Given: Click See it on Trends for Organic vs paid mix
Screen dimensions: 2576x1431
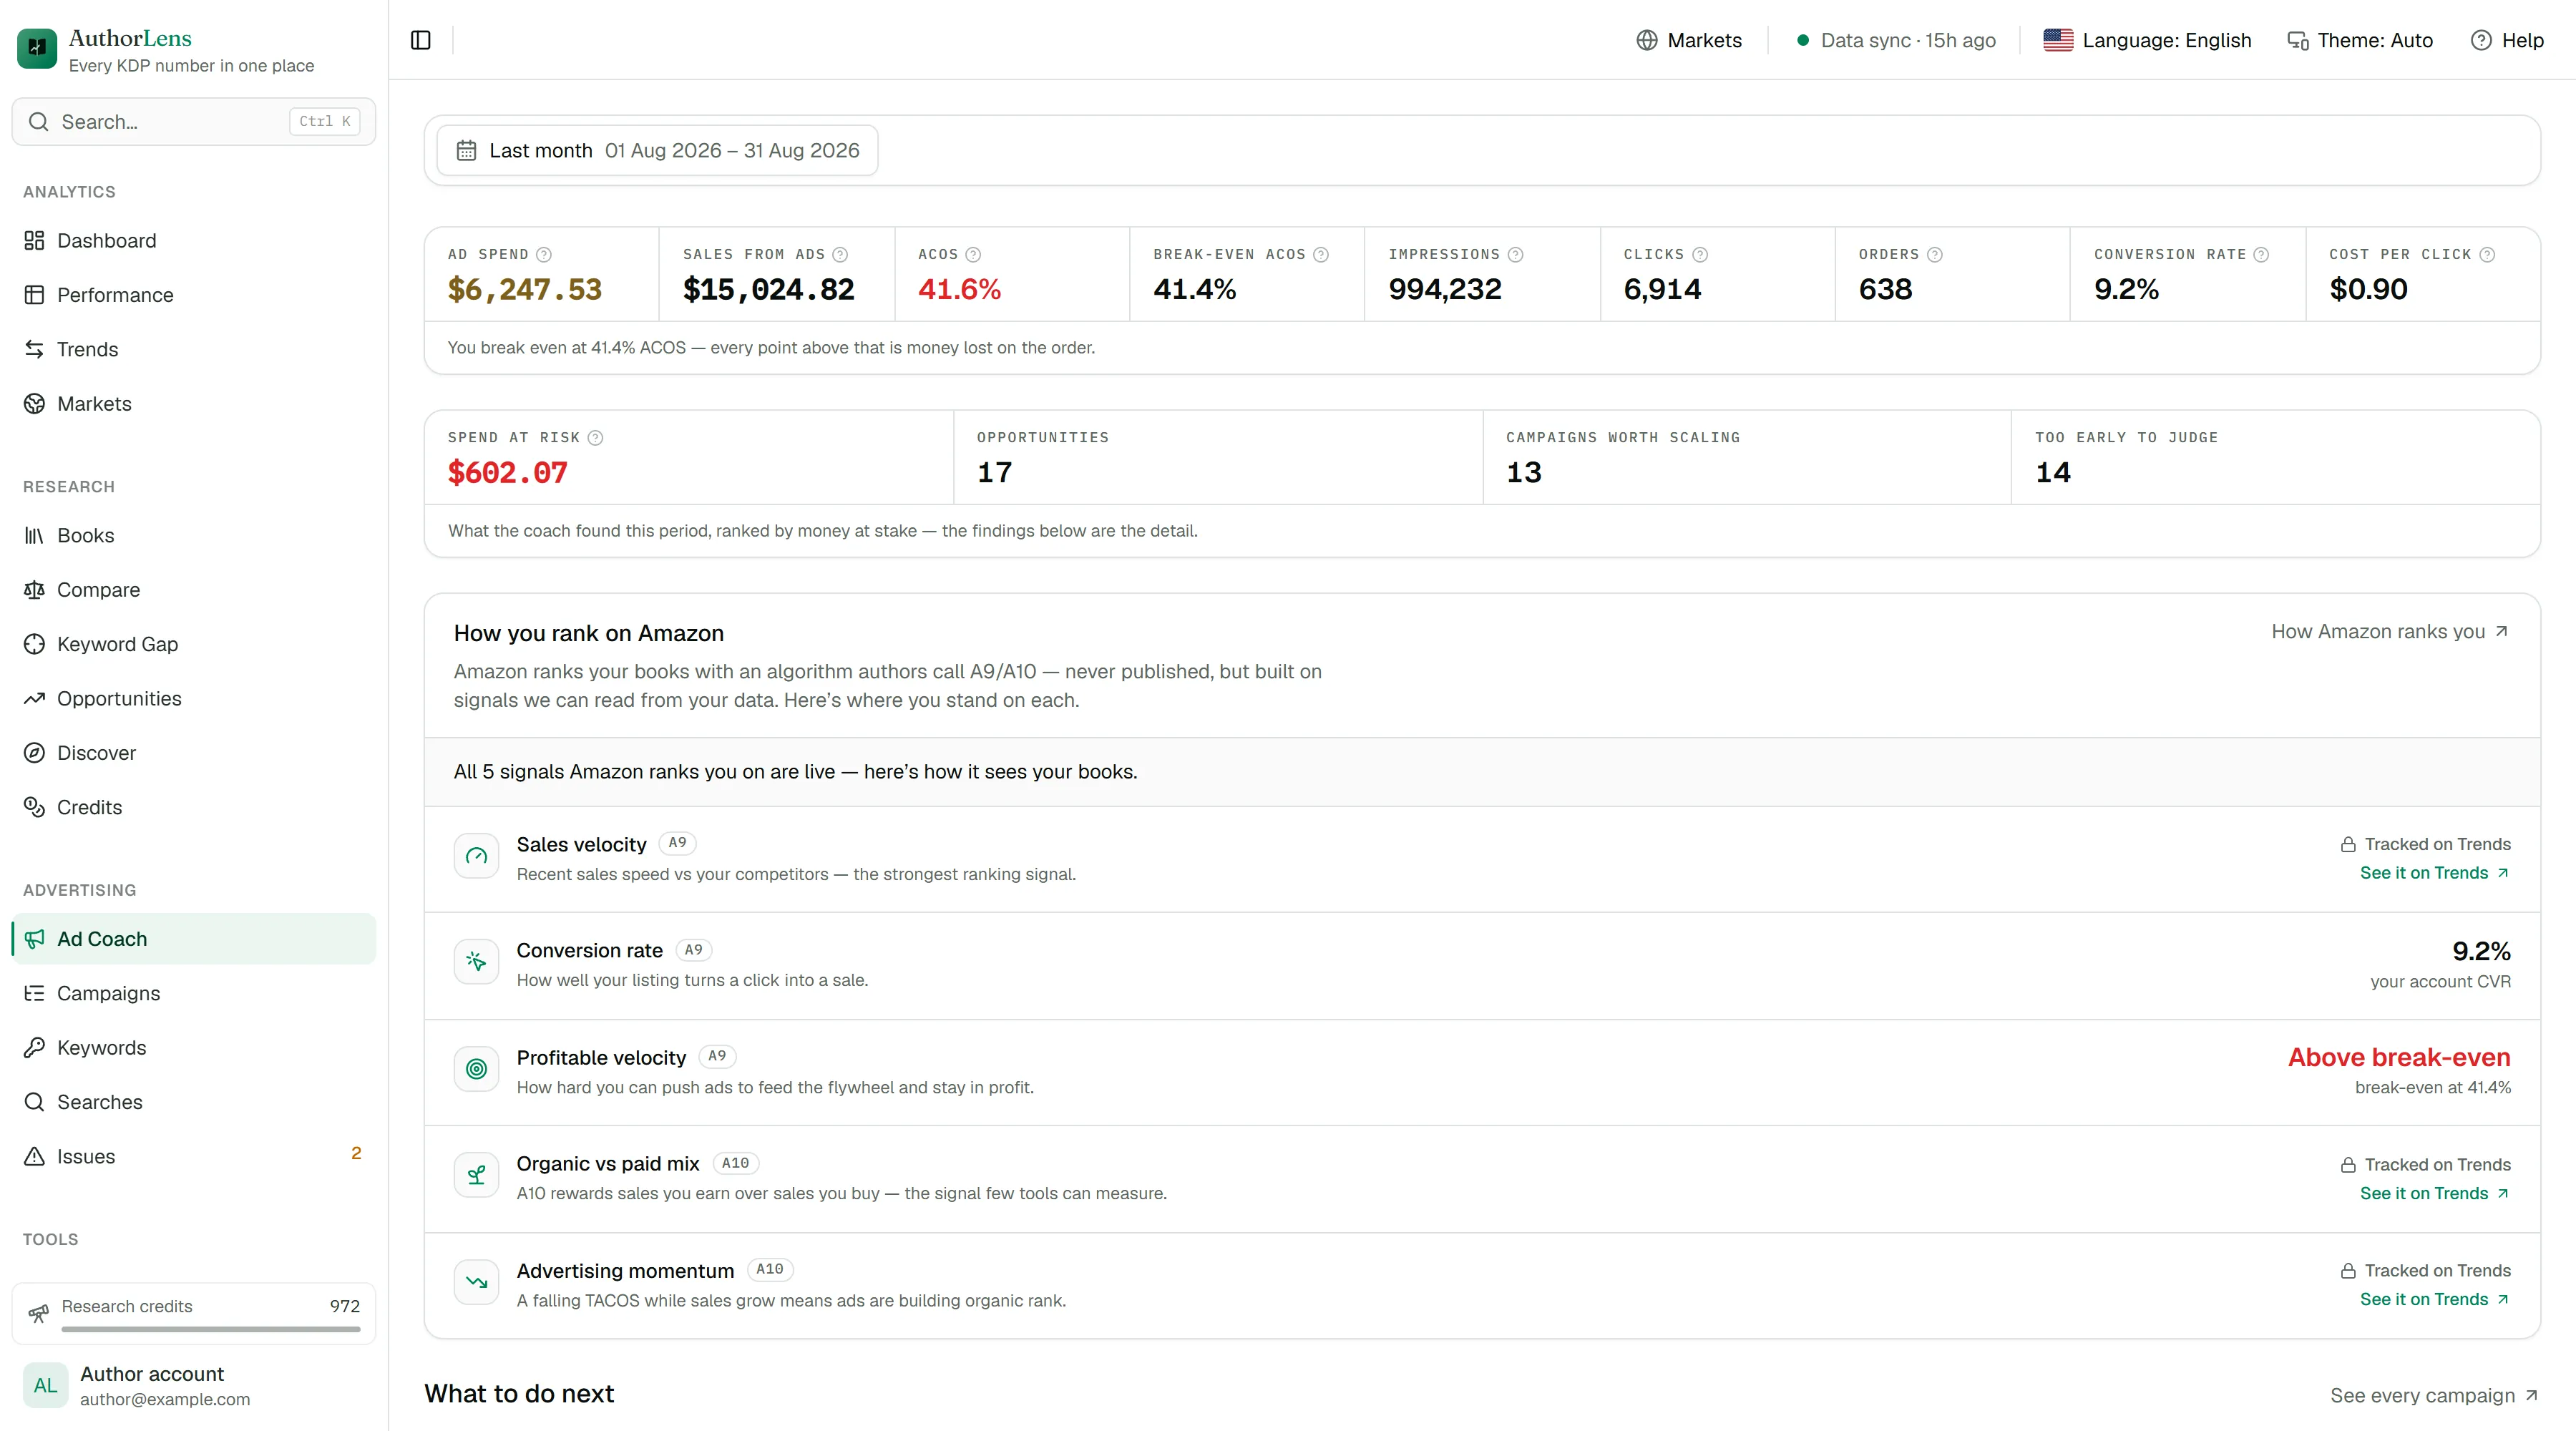Looking at the screenshot, I should (x=2434, y=1193).
